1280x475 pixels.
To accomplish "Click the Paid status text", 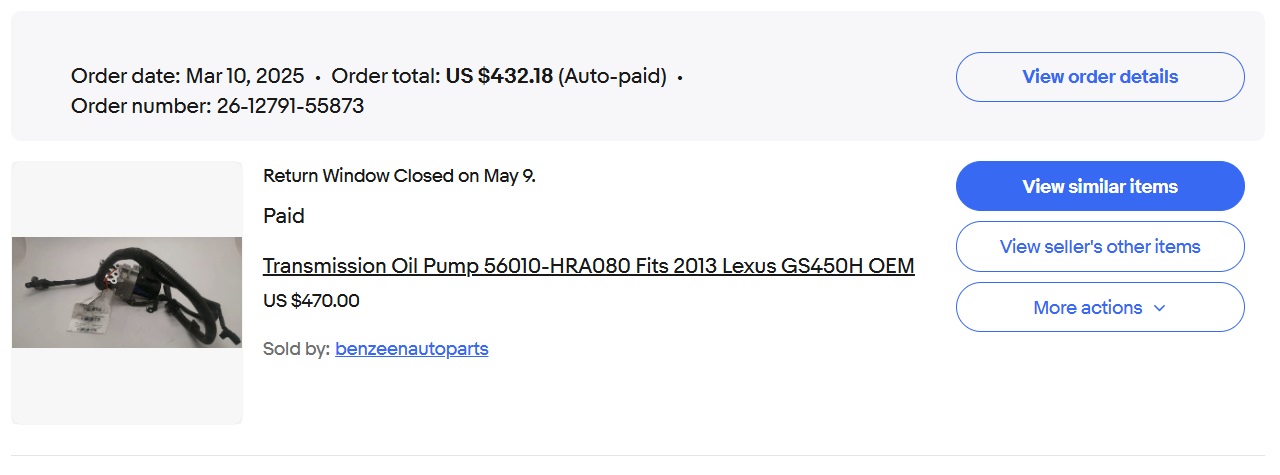I will point(284,216).
